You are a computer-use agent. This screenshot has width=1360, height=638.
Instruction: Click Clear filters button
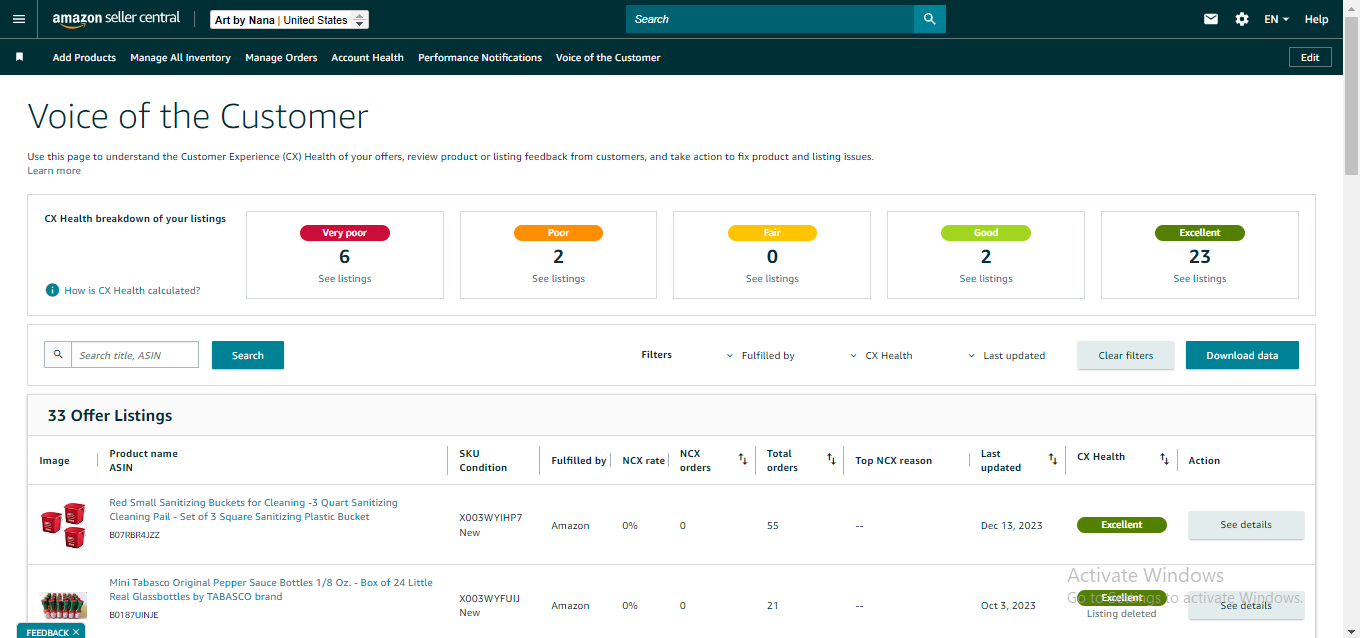[1126, 355]
